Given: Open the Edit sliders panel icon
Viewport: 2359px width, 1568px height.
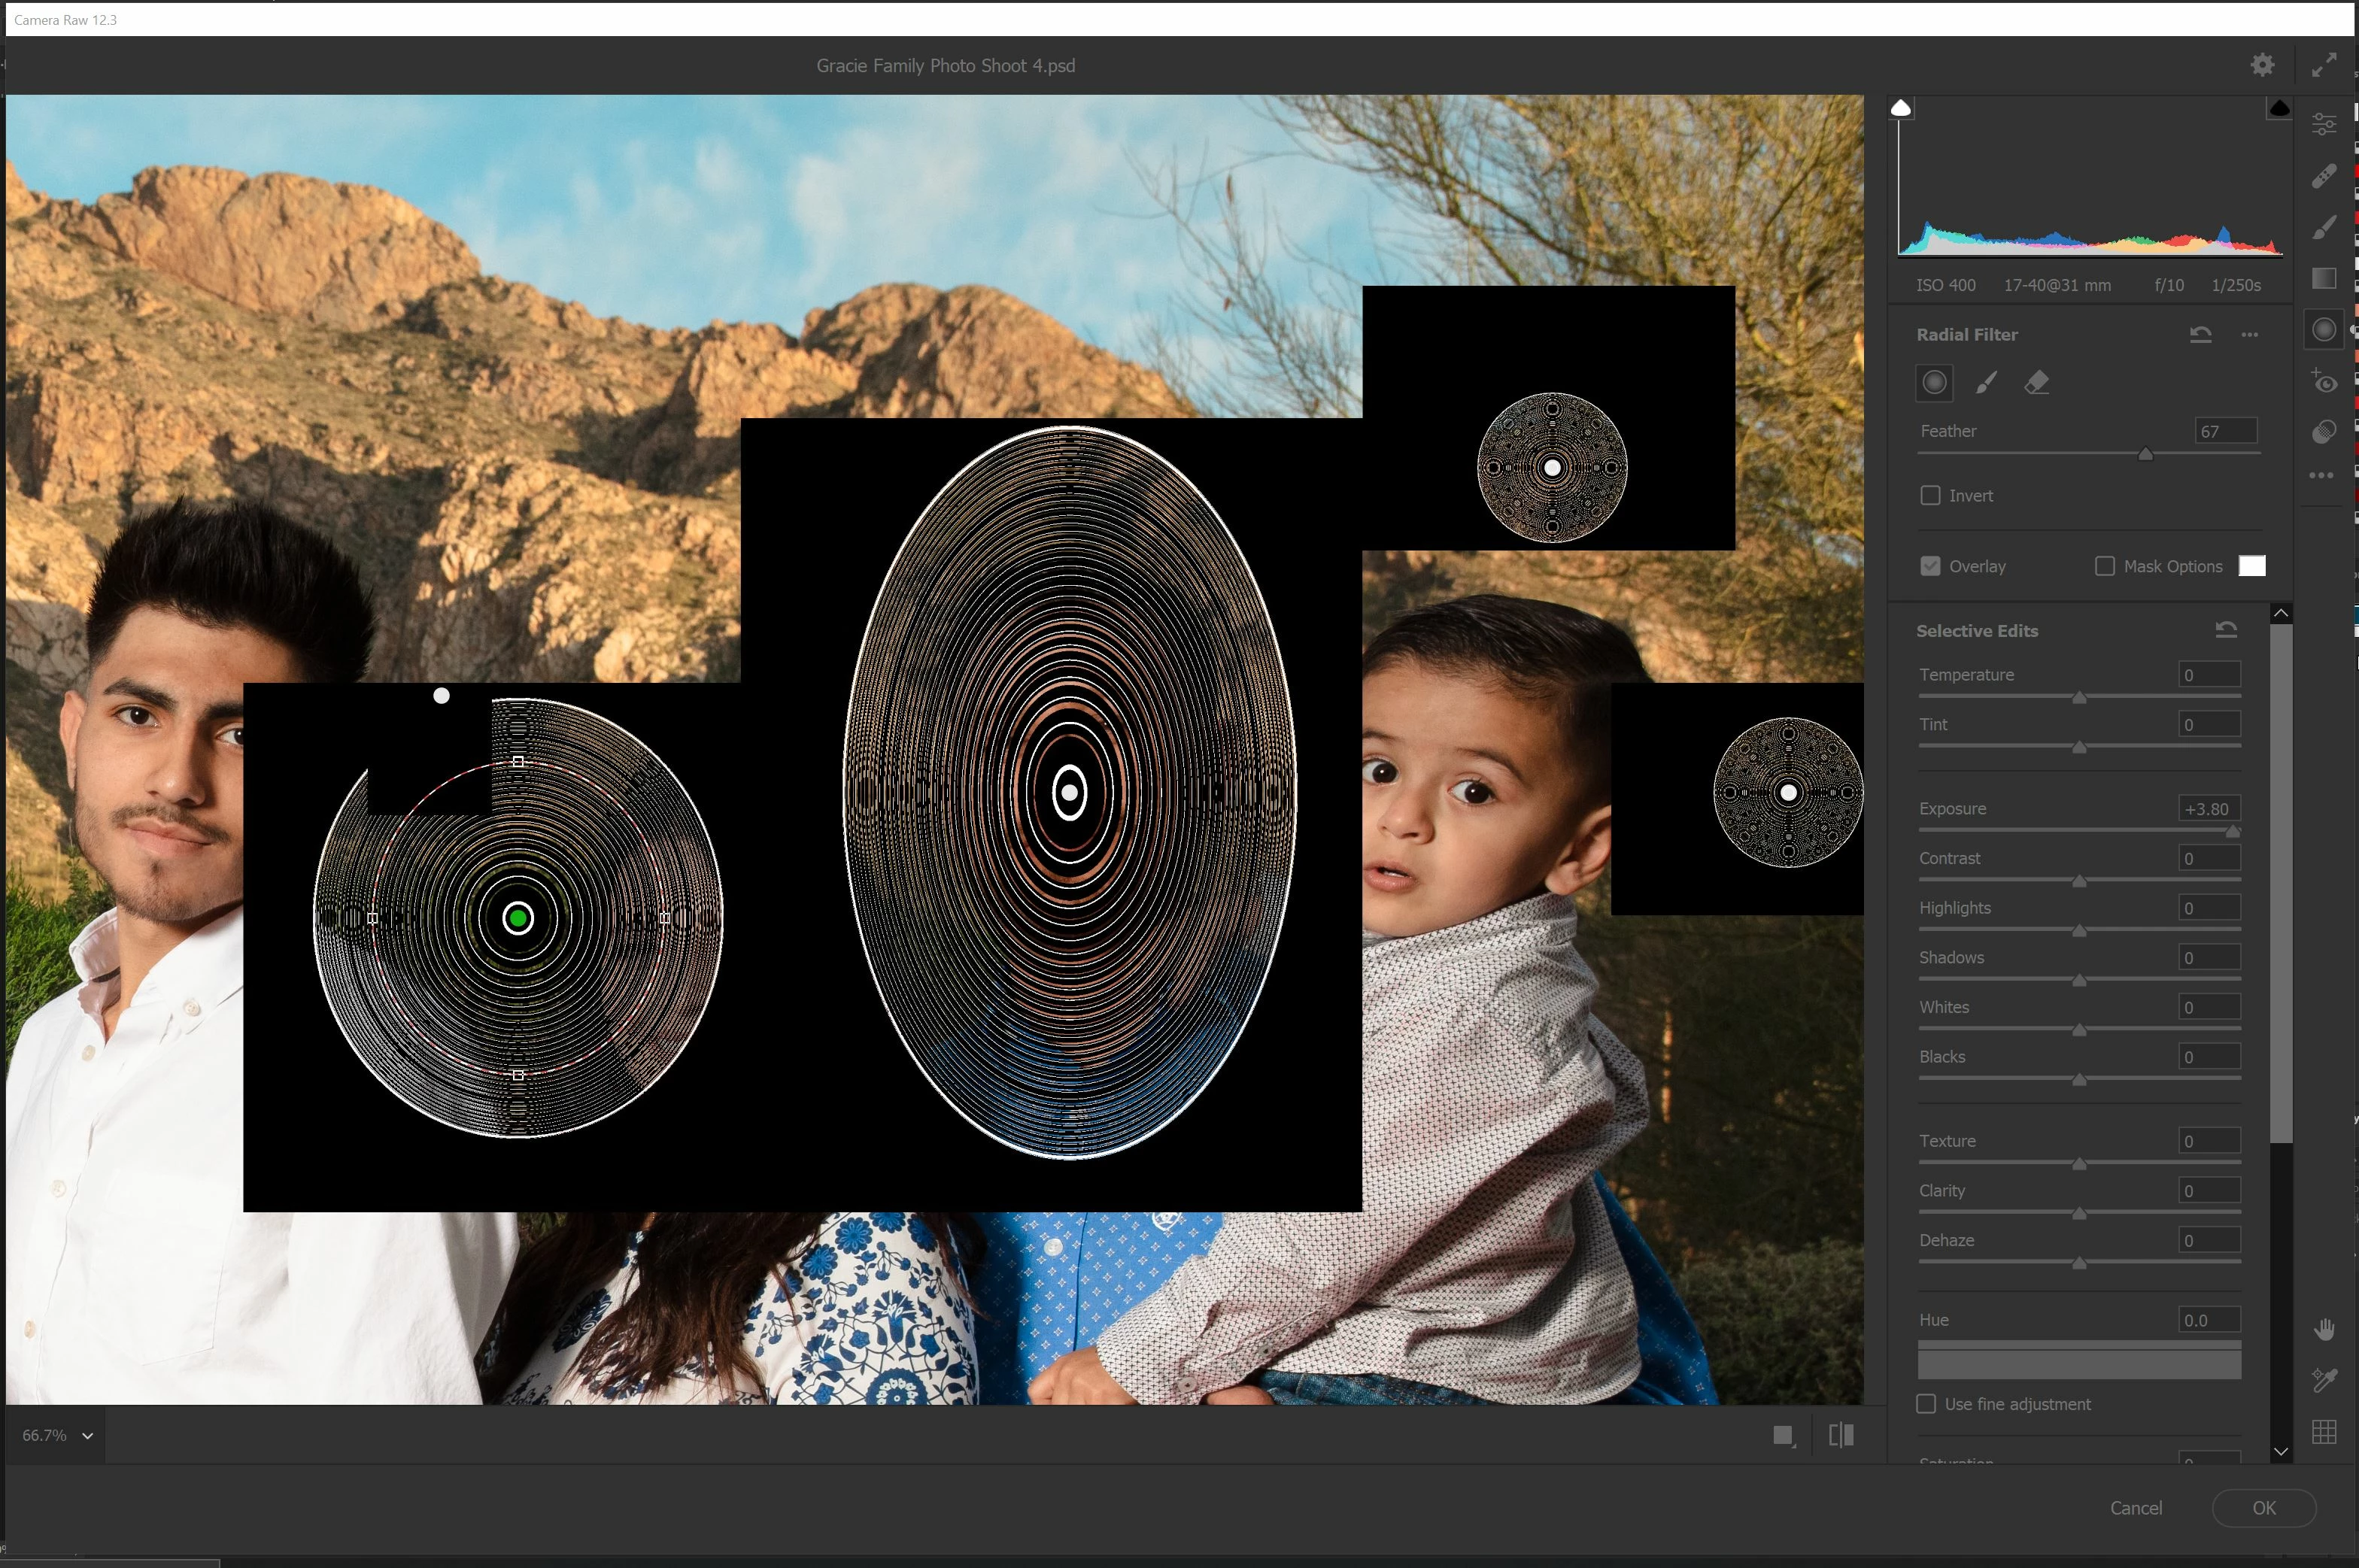Looking at the screenshot, I should point(2324,124).
